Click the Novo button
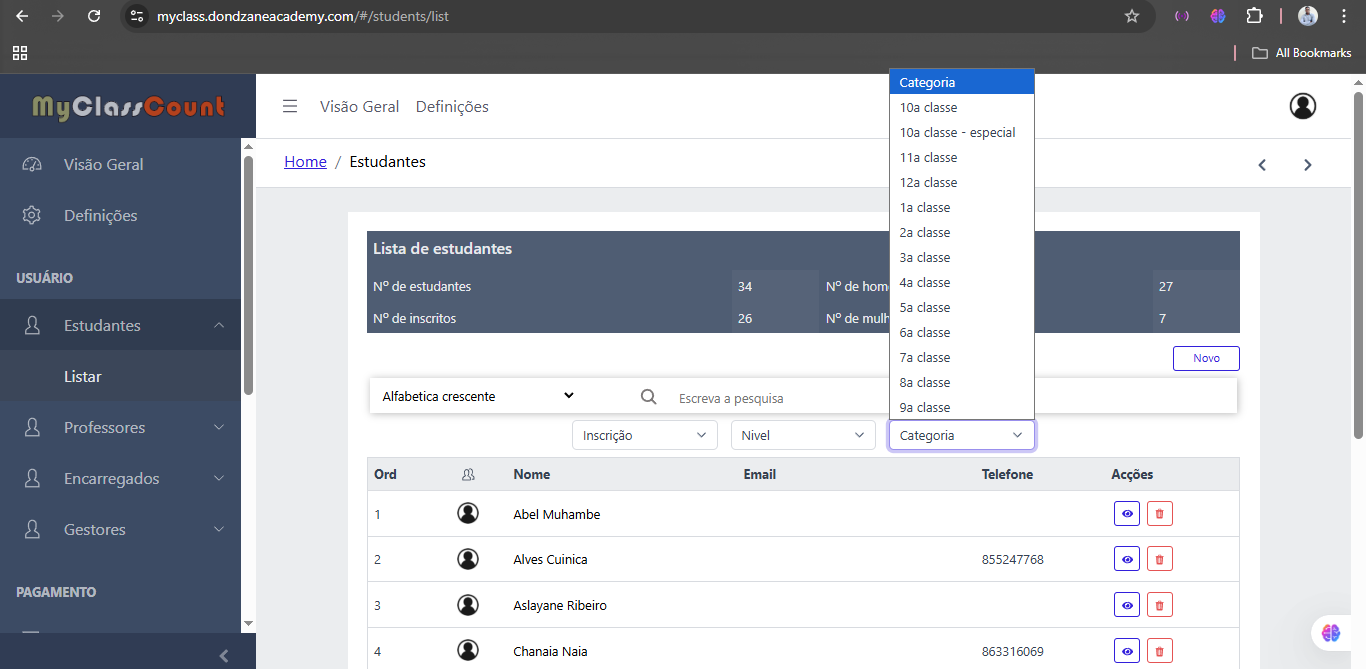Screen dimensions: 1366x669 coord(1206,359)
